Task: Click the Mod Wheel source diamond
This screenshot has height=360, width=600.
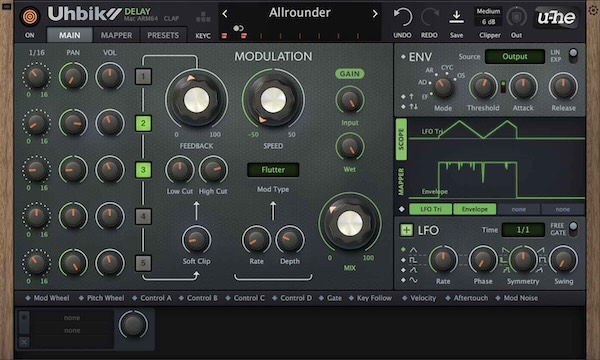Action: pos(28,298)
